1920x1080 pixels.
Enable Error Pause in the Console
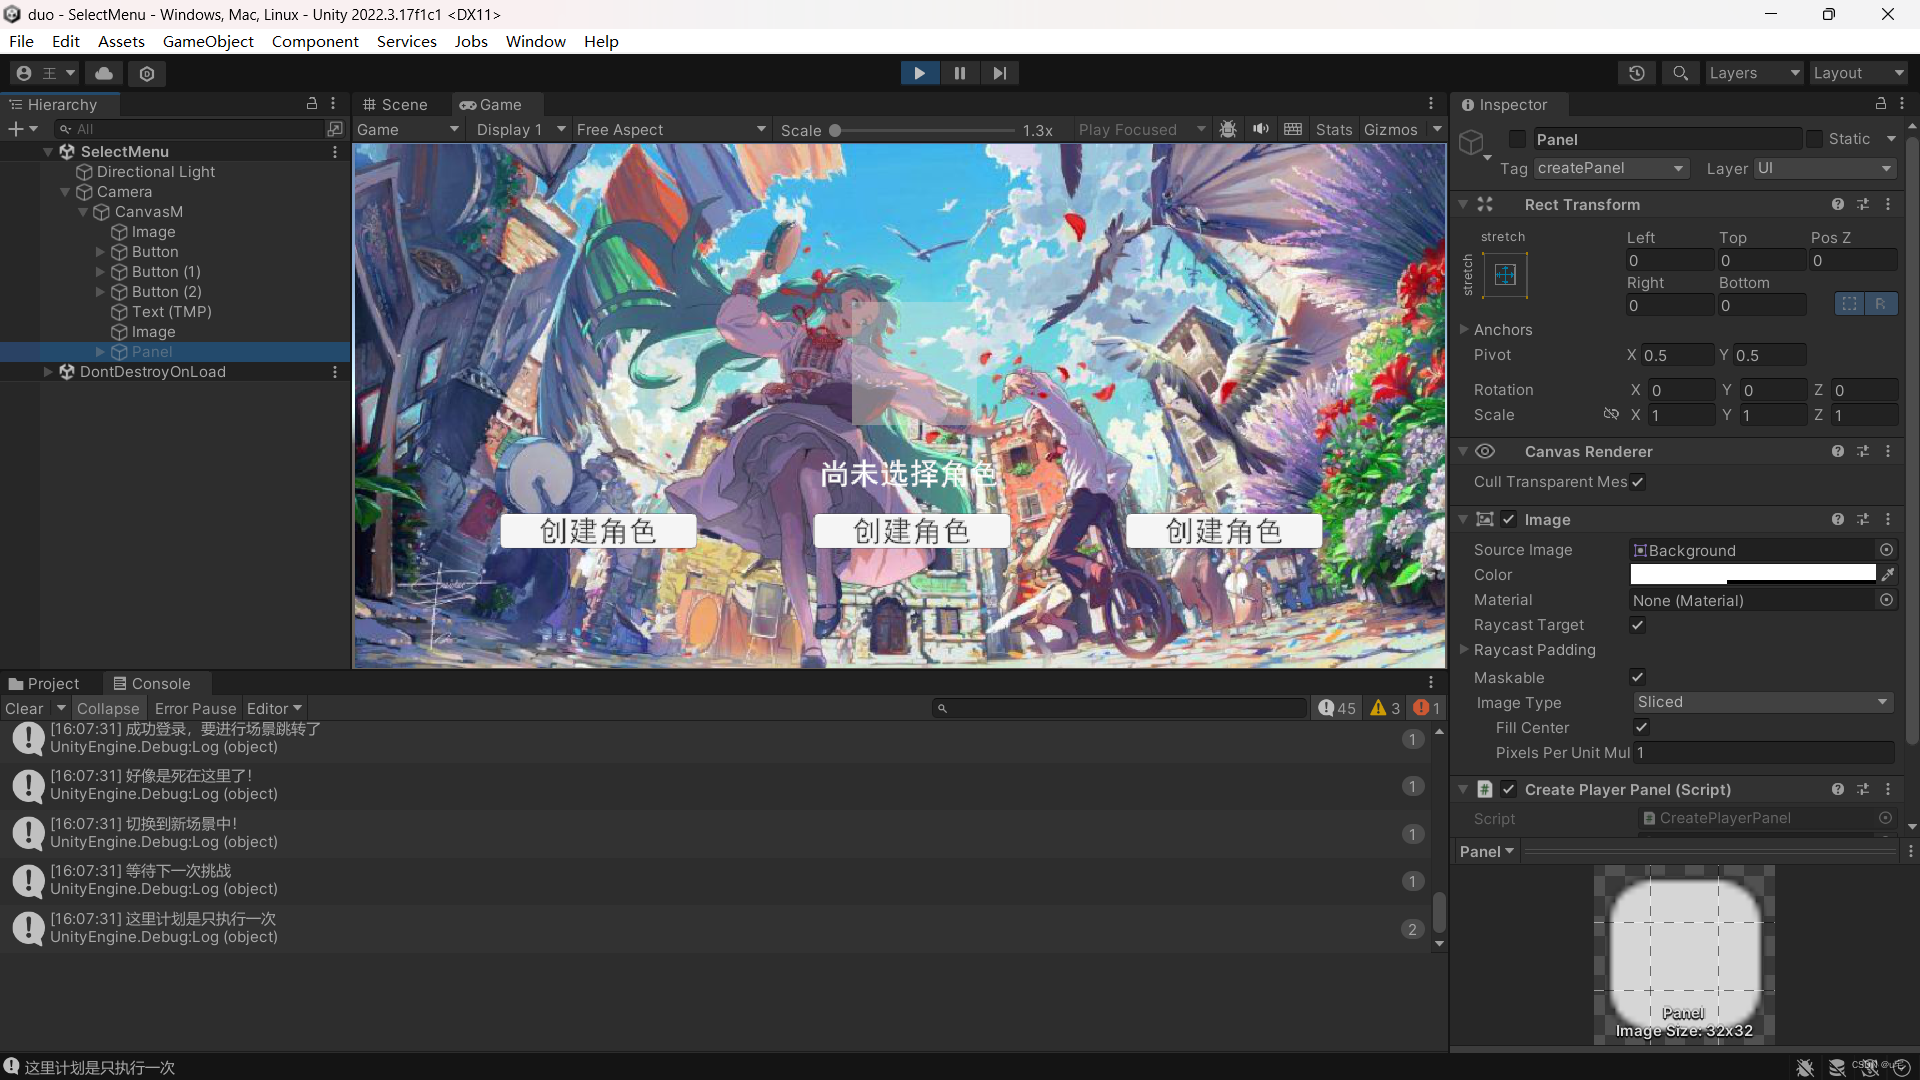[x=195, y=708]
